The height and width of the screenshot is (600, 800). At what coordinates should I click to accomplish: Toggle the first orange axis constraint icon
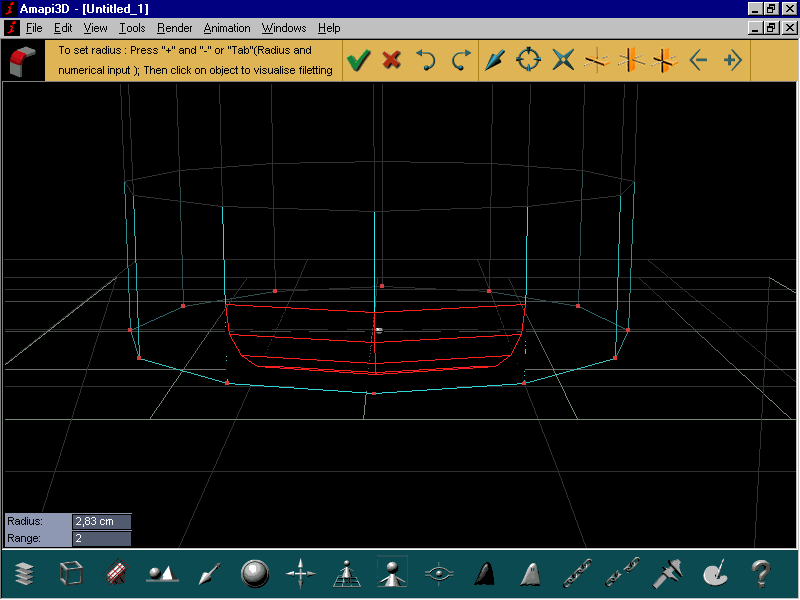pyautogui.click(x=596, y=61)
